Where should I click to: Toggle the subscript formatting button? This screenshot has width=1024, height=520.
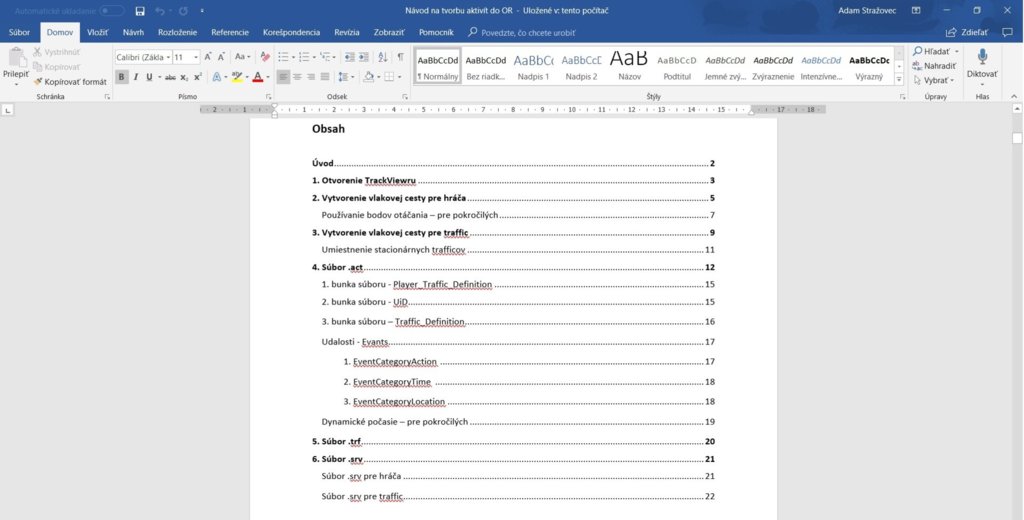184,77
